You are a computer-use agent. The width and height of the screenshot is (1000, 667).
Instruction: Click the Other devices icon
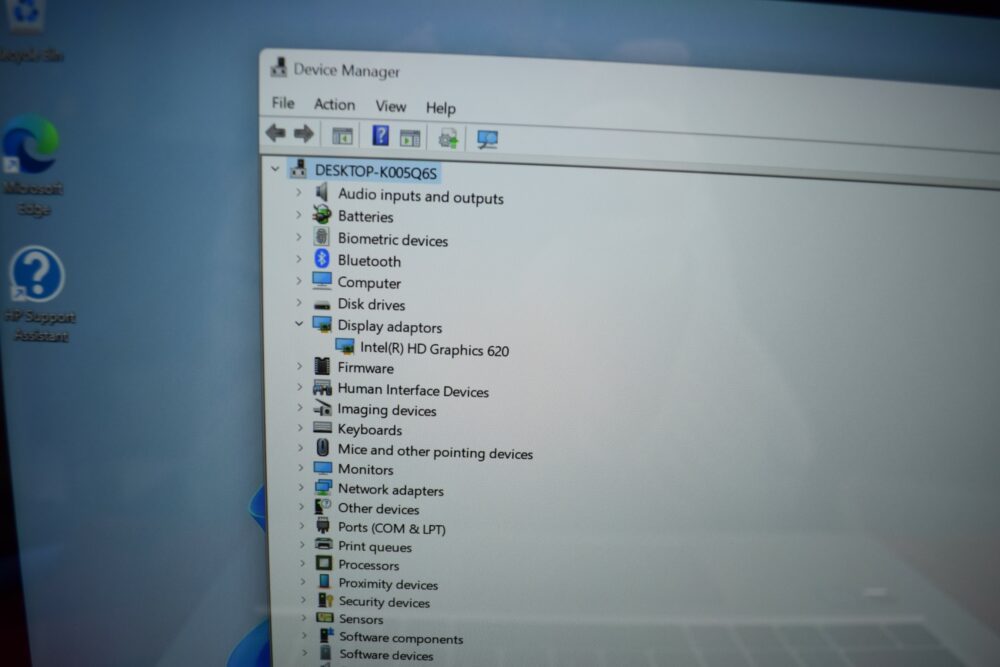[x=323, y=507]
